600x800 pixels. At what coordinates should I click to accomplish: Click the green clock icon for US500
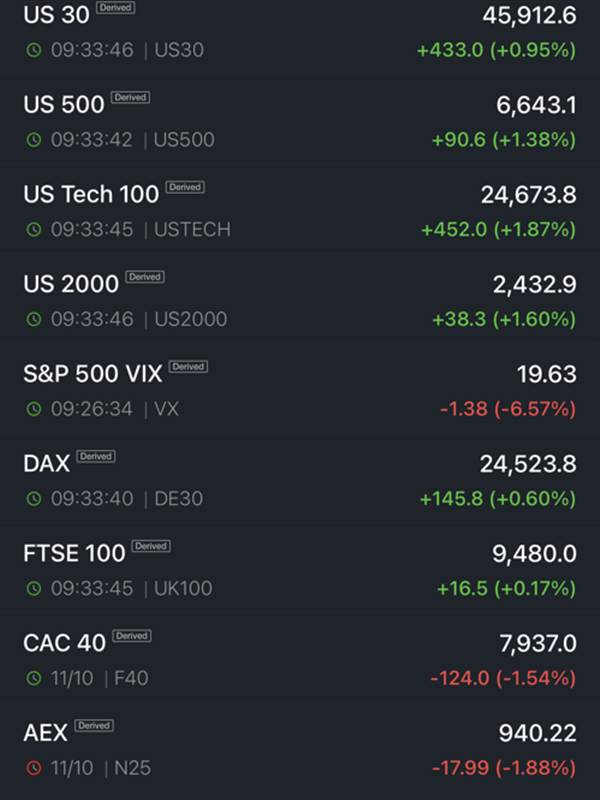coord(34,140)
